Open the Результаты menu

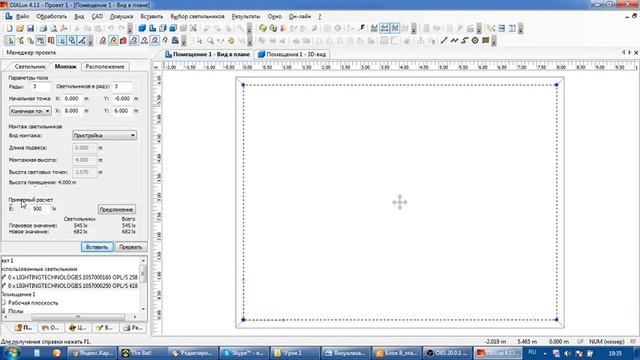pyautogui.click(x=246, y=17)
